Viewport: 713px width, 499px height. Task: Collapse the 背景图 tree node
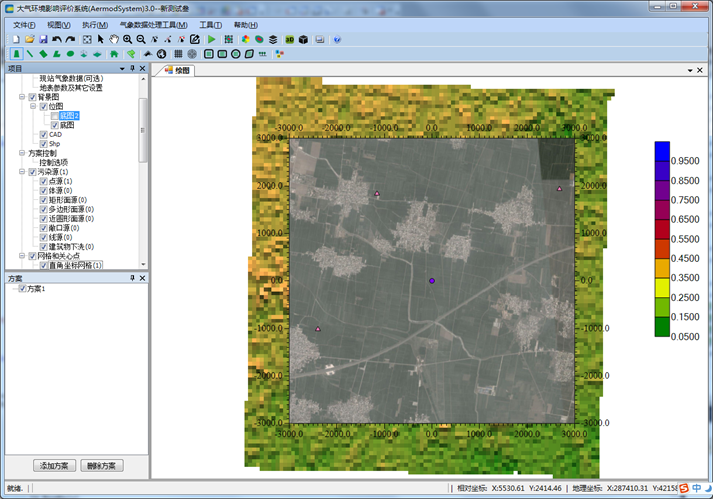[23, 97]
